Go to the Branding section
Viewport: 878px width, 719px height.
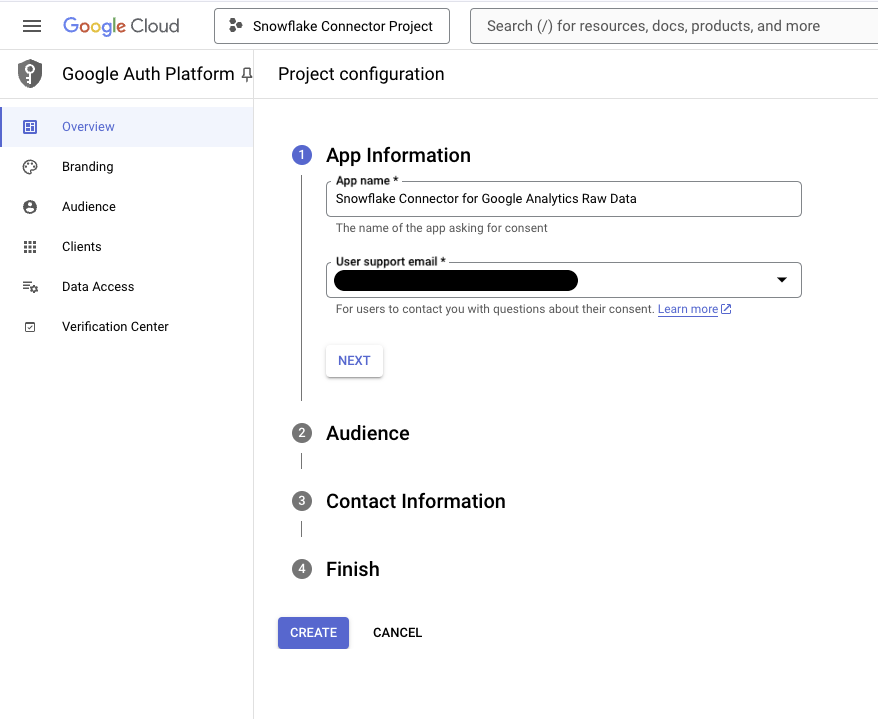[x=88, y=167]
